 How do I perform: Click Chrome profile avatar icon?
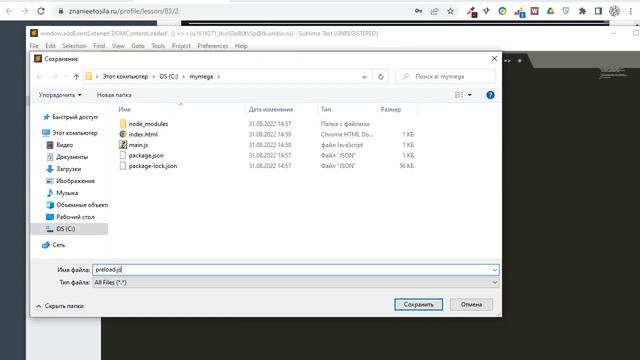[x=614, y=11]
